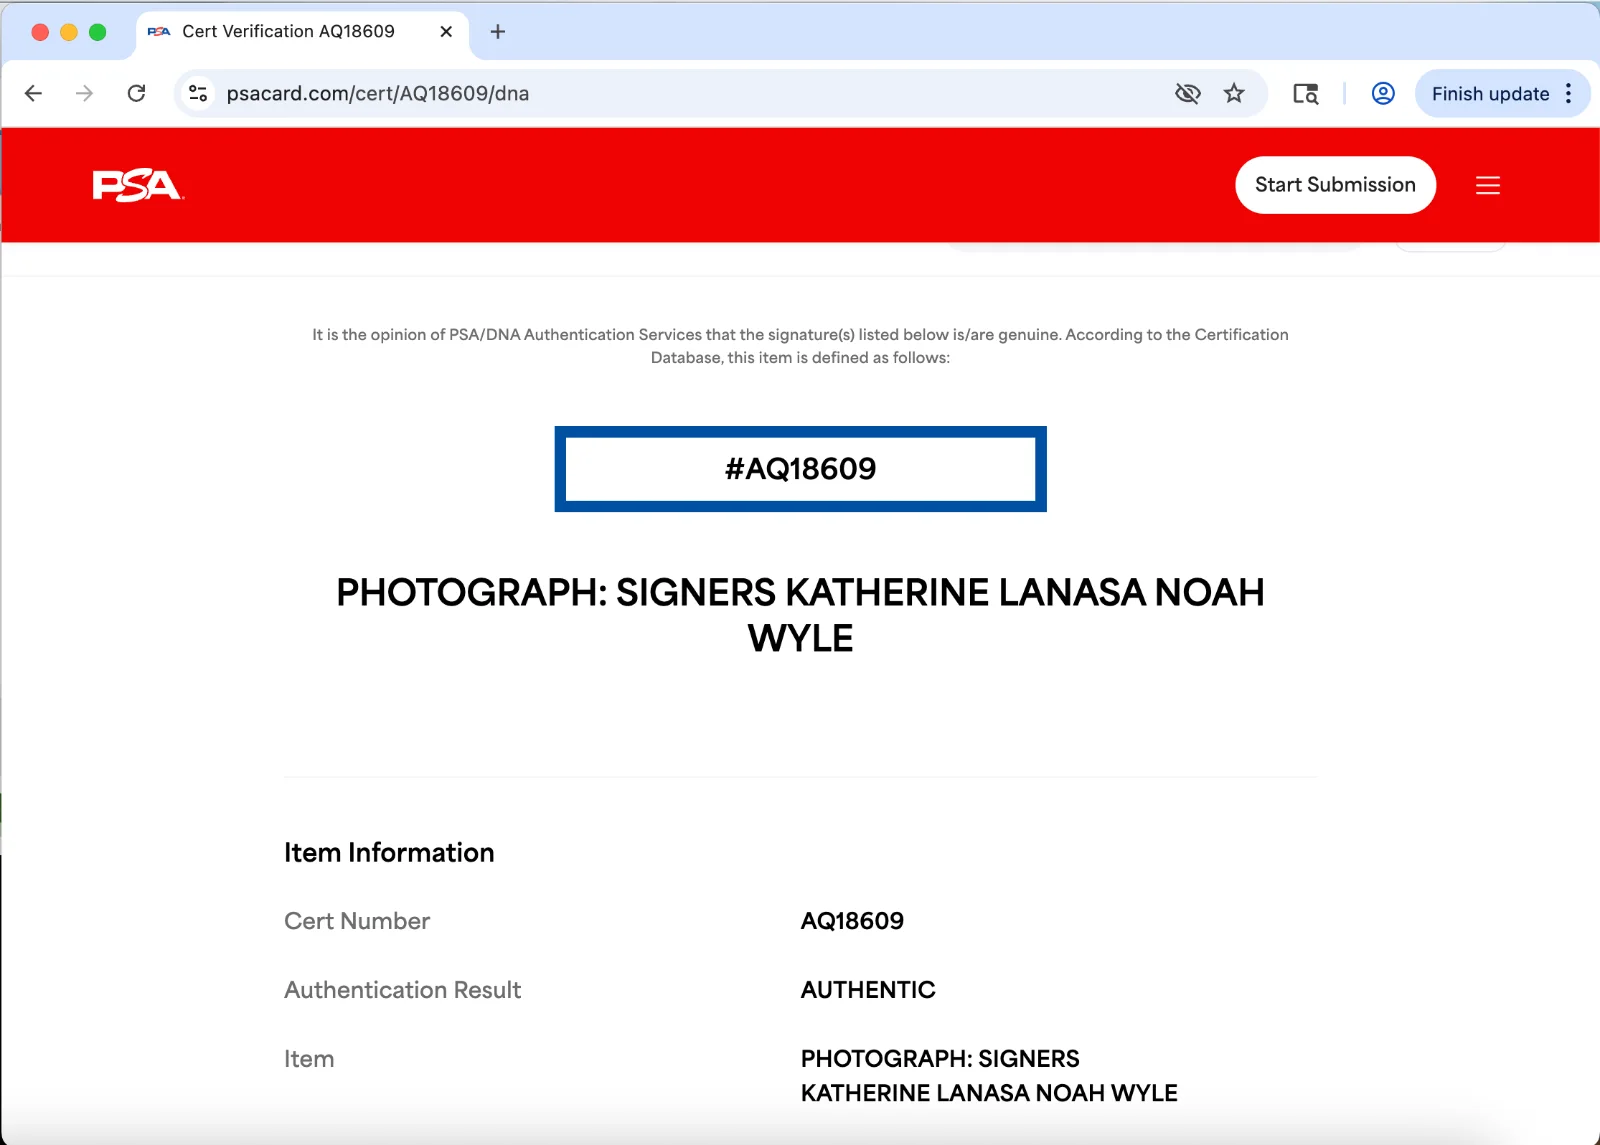The width and height of the screenshot is (1600, 1145).
Task: Click the tracking protection eye icon
Action: [x=1187, y=93]
